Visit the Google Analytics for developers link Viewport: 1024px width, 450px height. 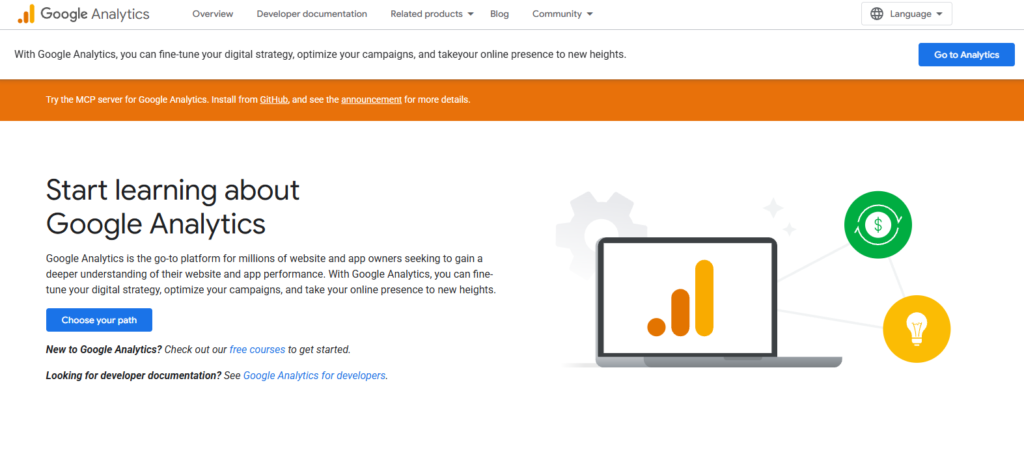click(314, 376)
